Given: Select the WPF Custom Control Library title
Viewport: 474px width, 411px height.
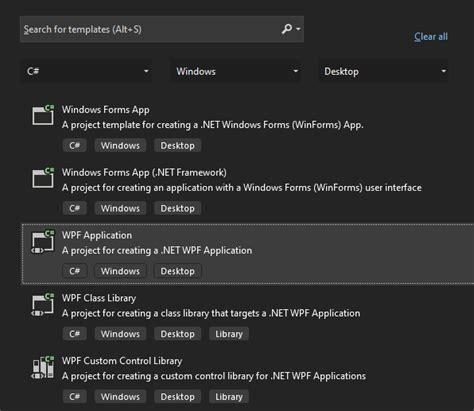Looking at the screenshot, I should click(x=122, y=361).
